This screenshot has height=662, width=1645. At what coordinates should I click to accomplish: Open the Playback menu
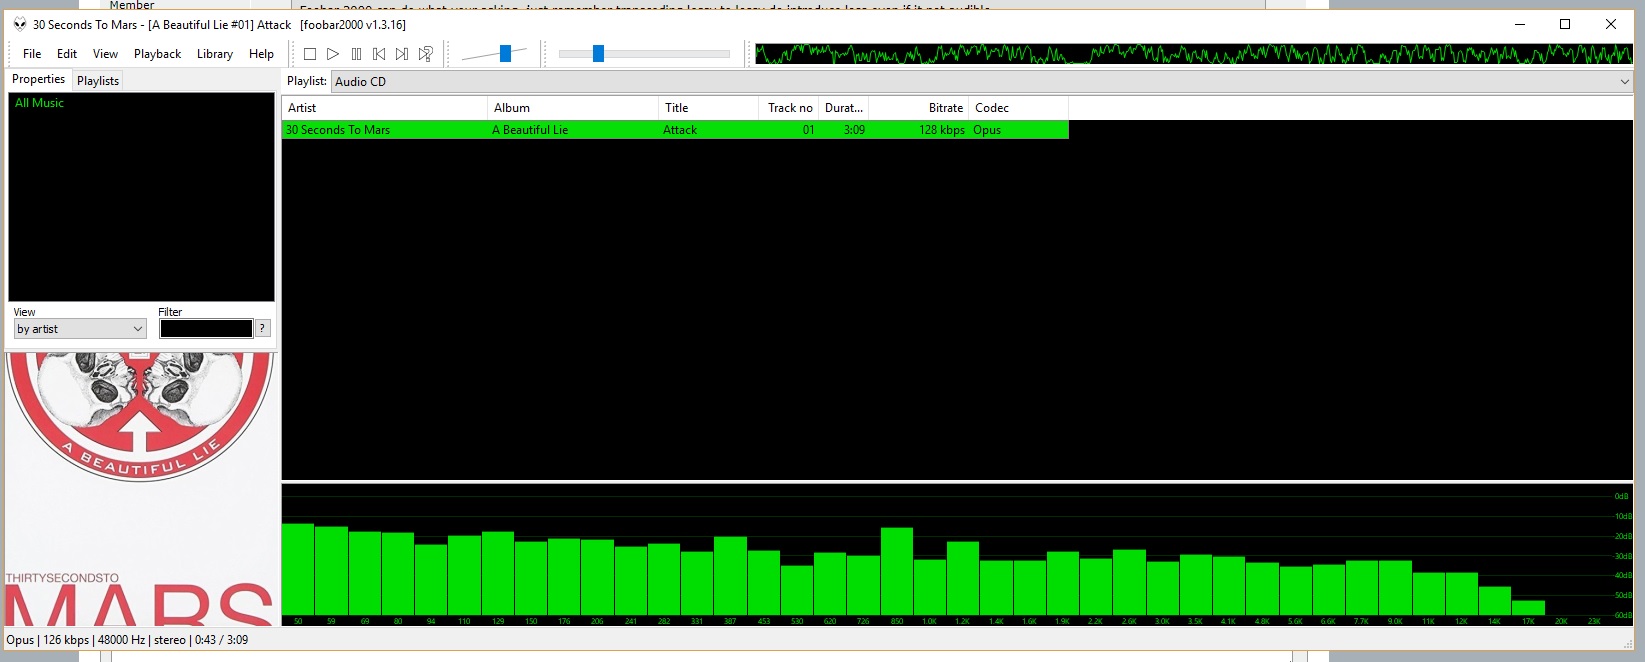pos(157,54)
